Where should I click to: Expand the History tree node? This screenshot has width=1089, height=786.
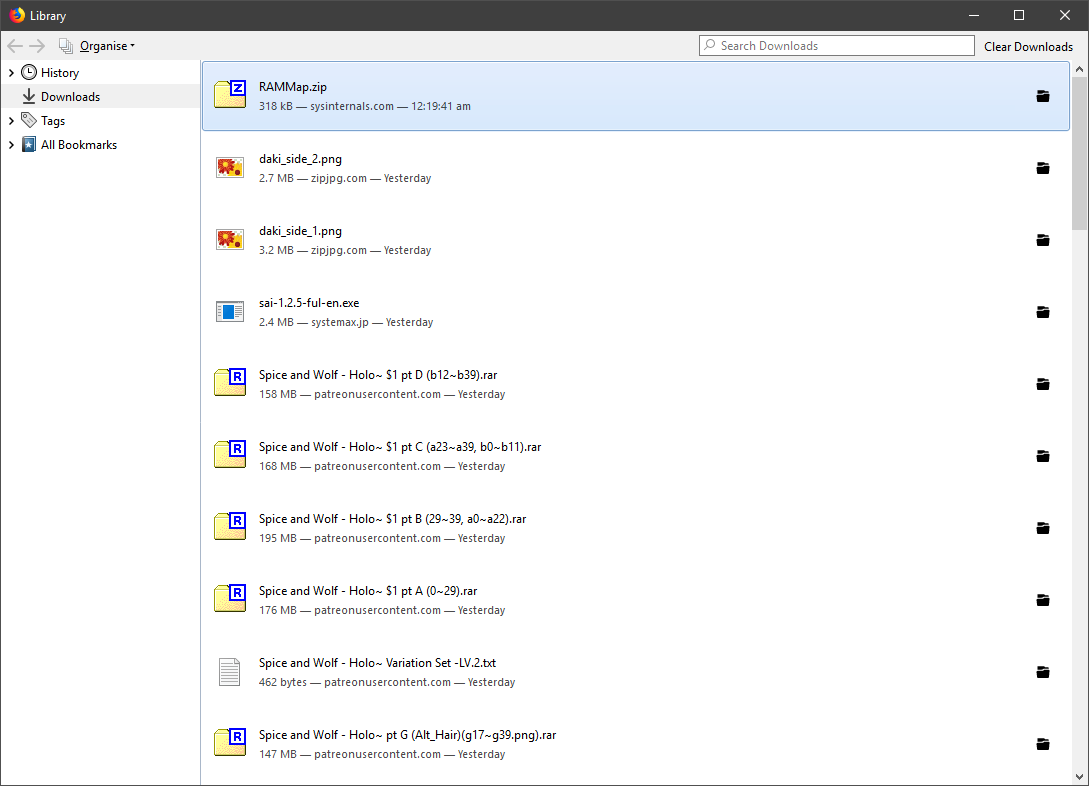(x=11, y=72)
